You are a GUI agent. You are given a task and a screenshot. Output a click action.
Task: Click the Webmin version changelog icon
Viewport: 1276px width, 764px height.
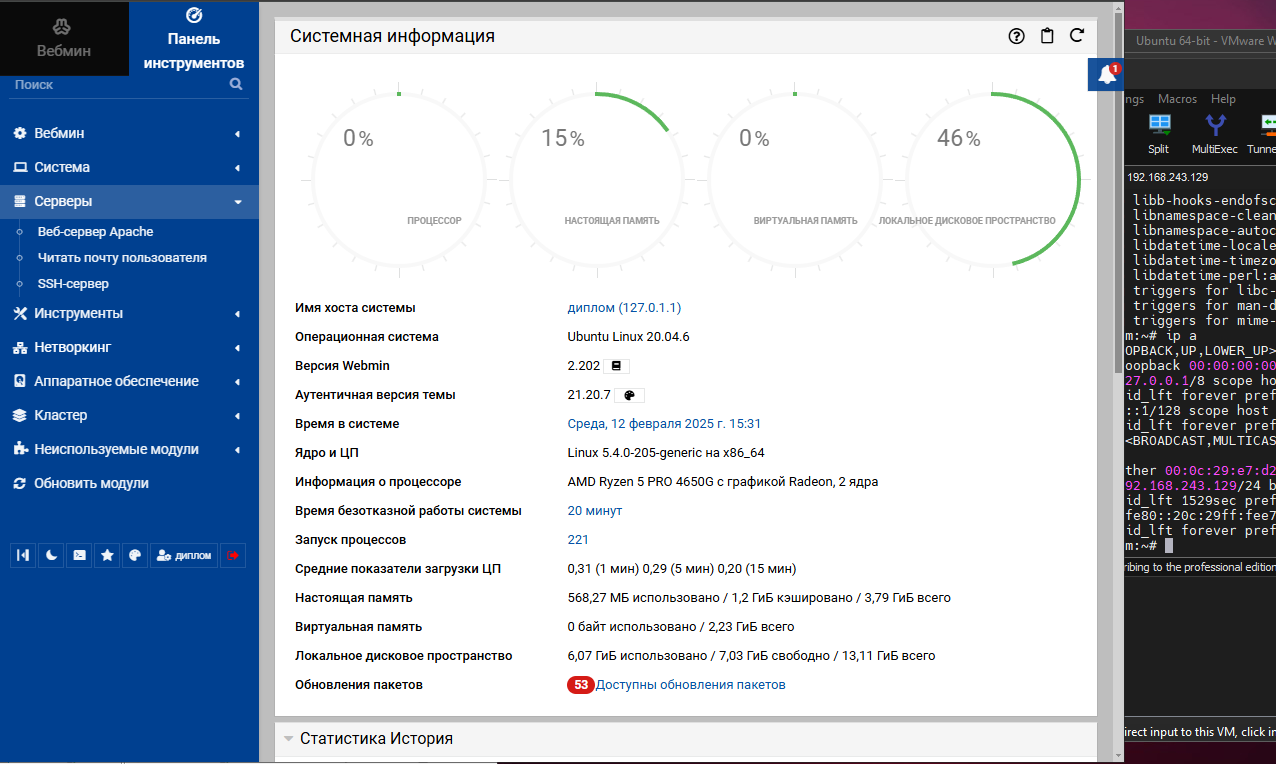point(617,366)
